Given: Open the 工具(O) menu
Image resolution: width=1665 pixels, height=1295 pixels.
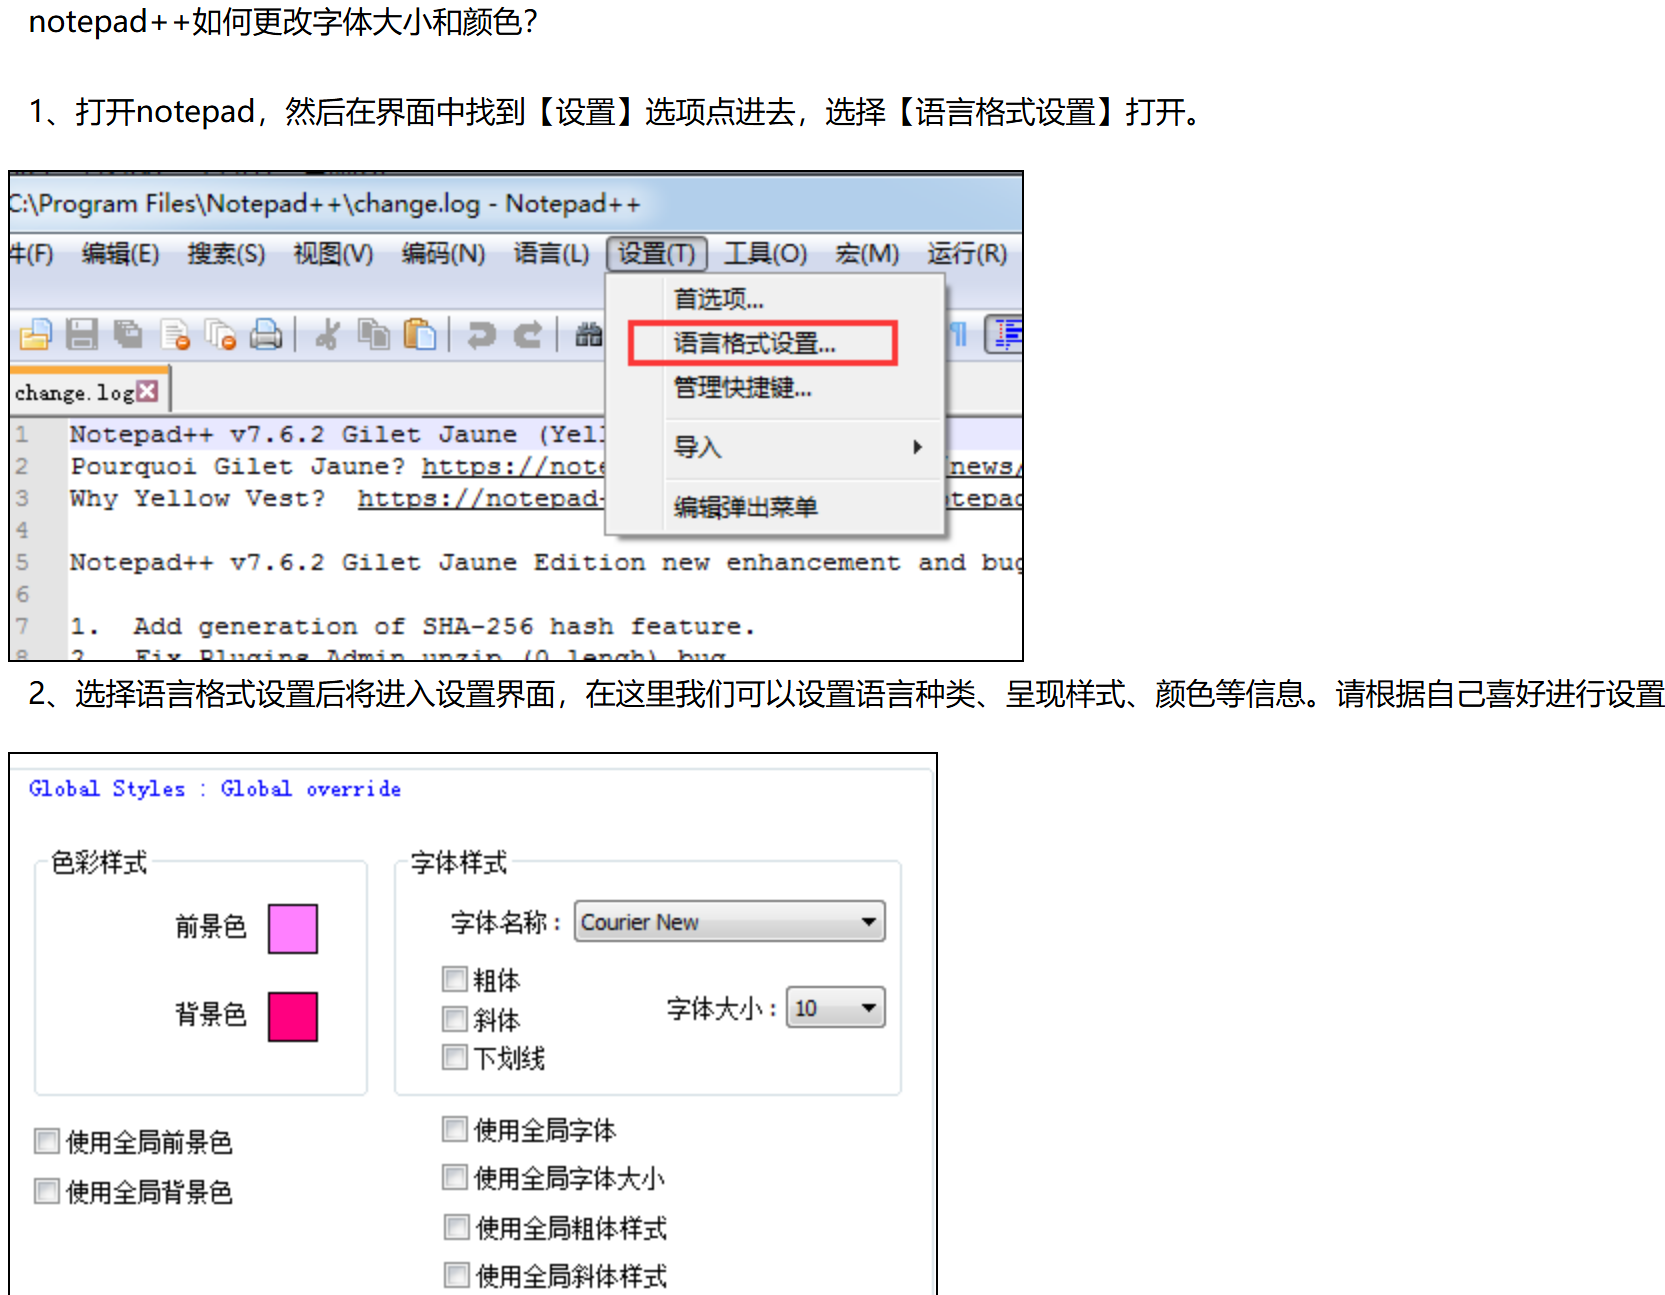Looking at the screenshot, I should [765, 254].
